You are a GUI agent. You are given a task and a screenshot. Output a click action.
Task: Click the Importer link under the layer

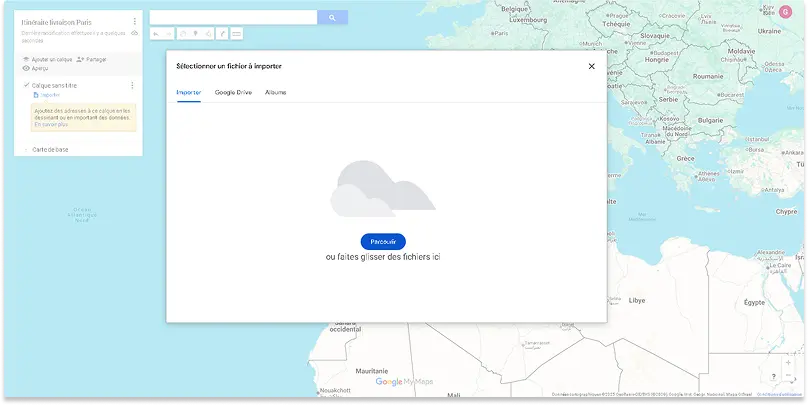46,95
